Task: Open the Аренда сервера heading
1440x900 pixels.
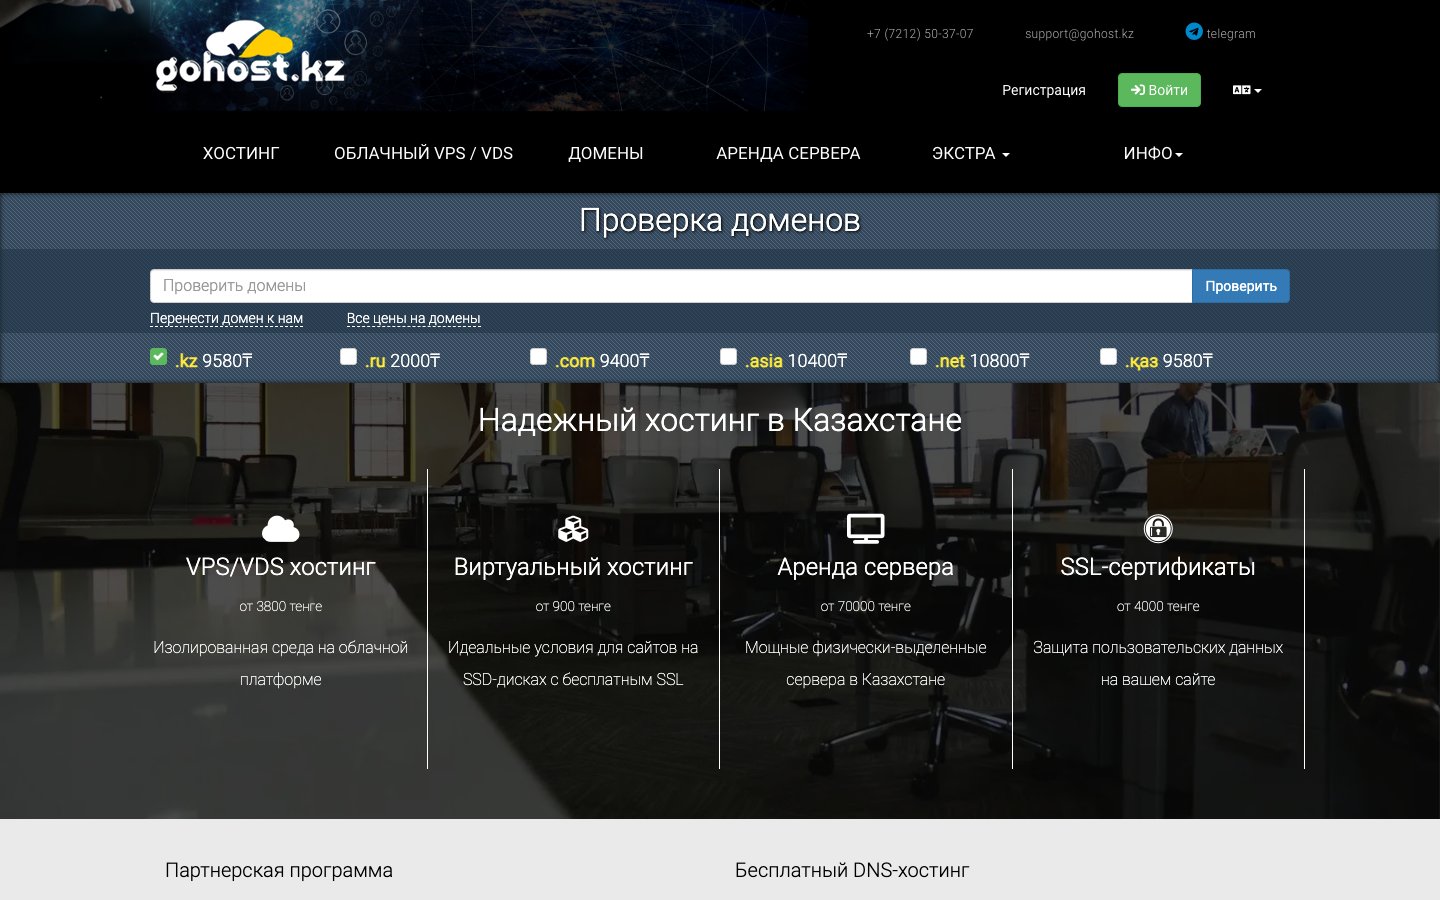Action: click(x=865, y=567)
